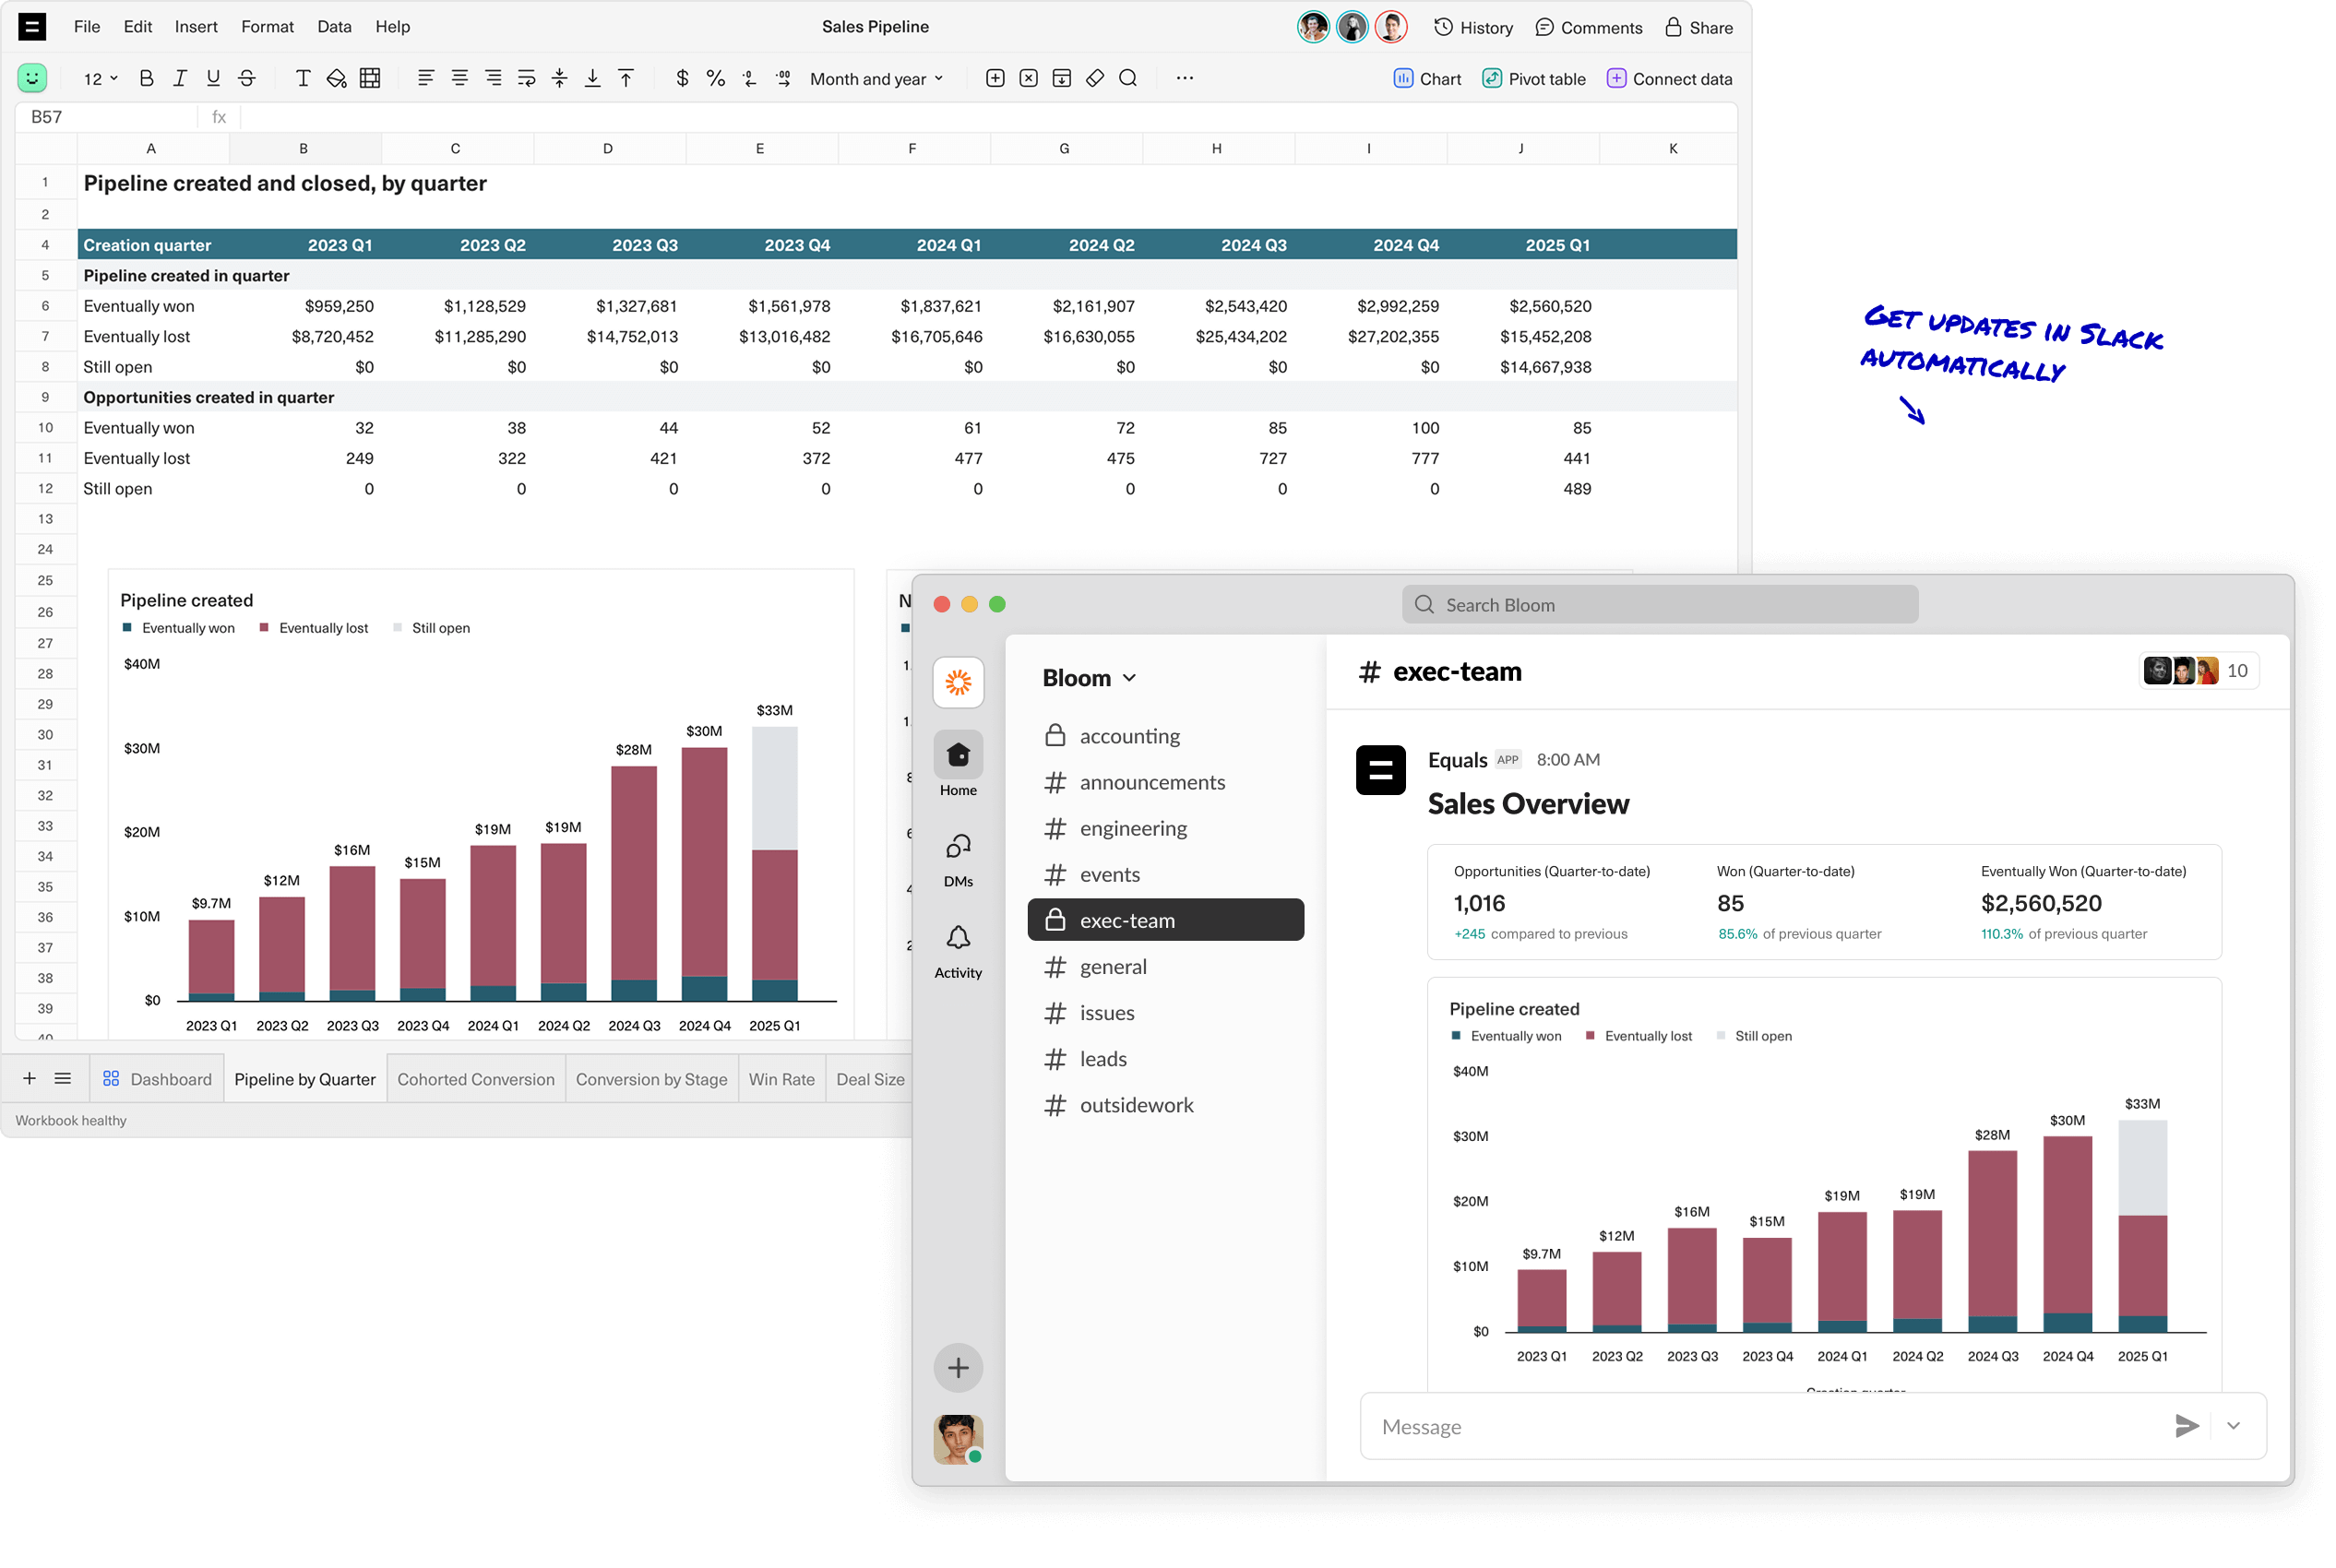This screenshot has width=2336, height=1568.
Task: Open the Bloom workspace switcher
Action: click(1089, 677)
